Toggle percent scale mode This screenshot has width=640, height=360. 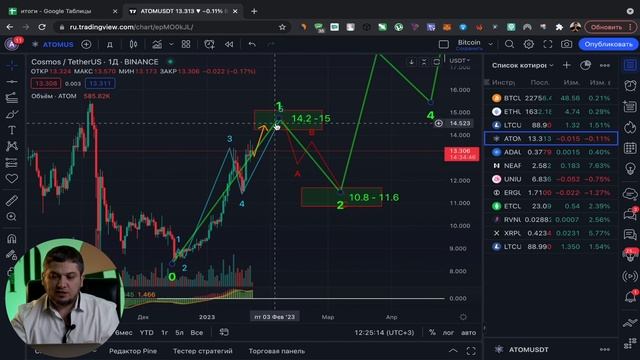432,333
